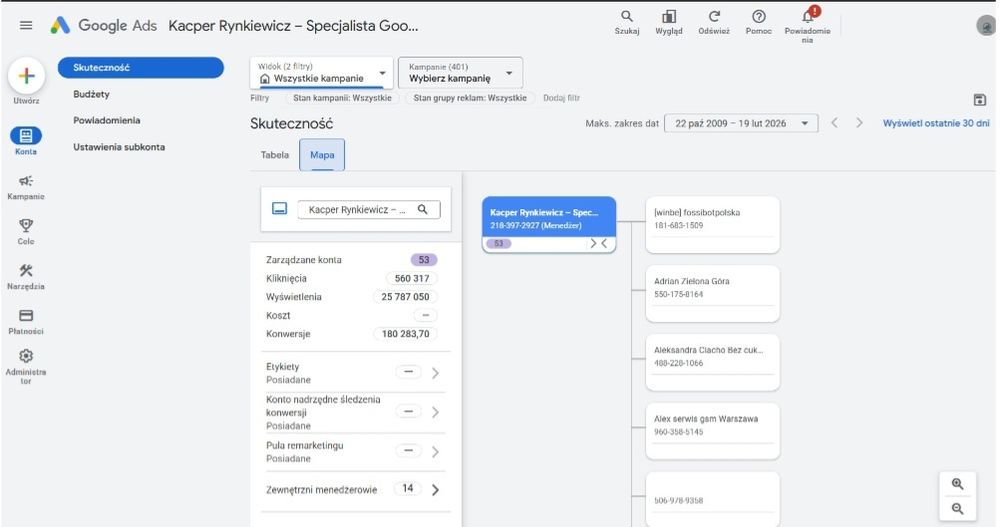Open Powiadomienia in the side menu
This screenshot has height=527, width=1000.
pos(107,120)
